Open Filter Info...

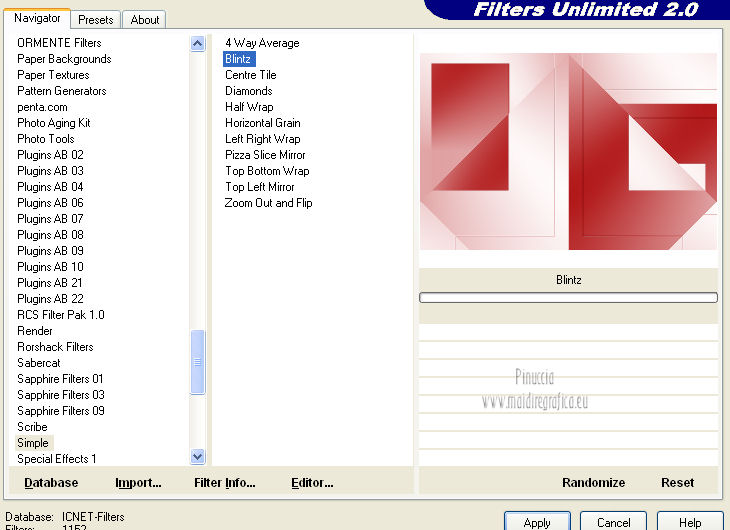coord(224,482)
